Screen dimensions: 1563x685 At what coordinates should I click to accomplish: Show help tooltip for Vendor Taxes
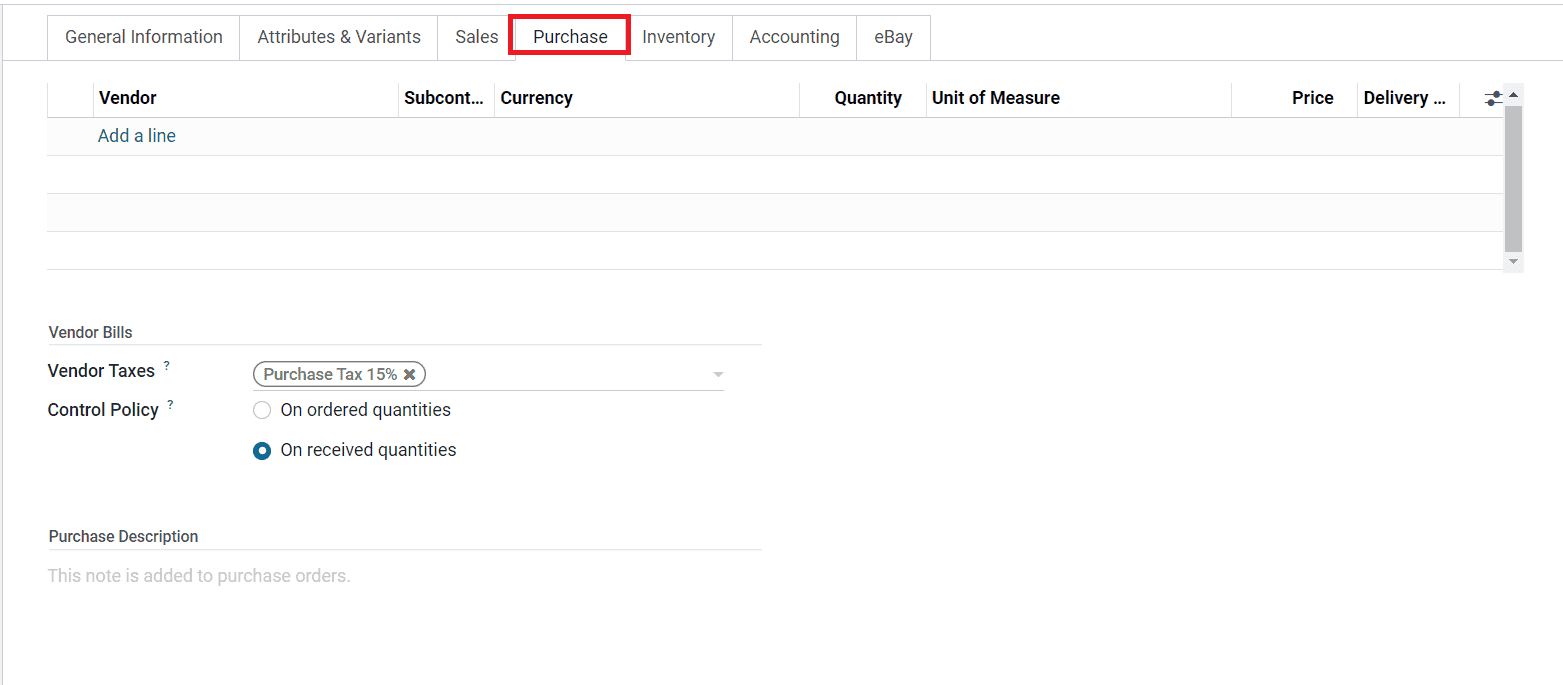click(167, 367)
